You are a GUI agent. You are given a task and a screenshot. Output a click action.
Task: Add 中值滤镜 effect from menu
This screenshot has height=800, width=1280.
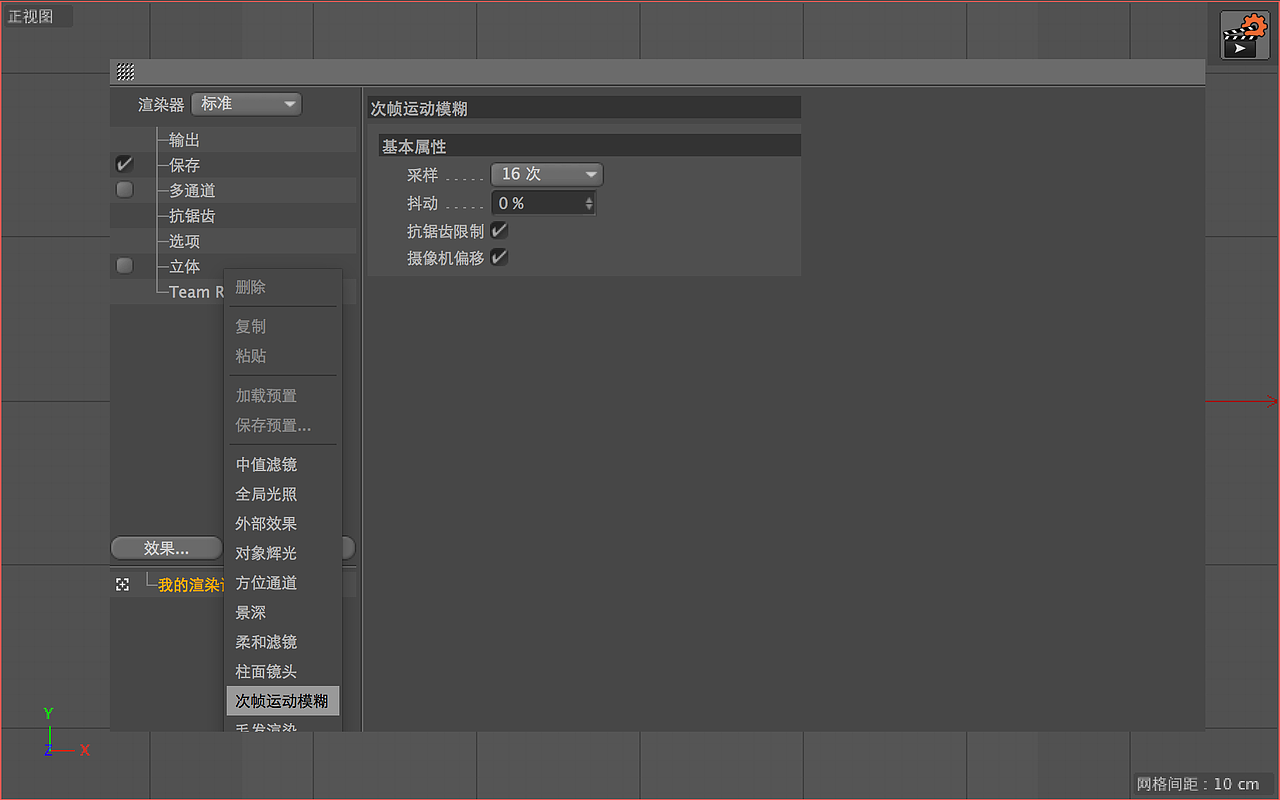[x=266, y=465]
